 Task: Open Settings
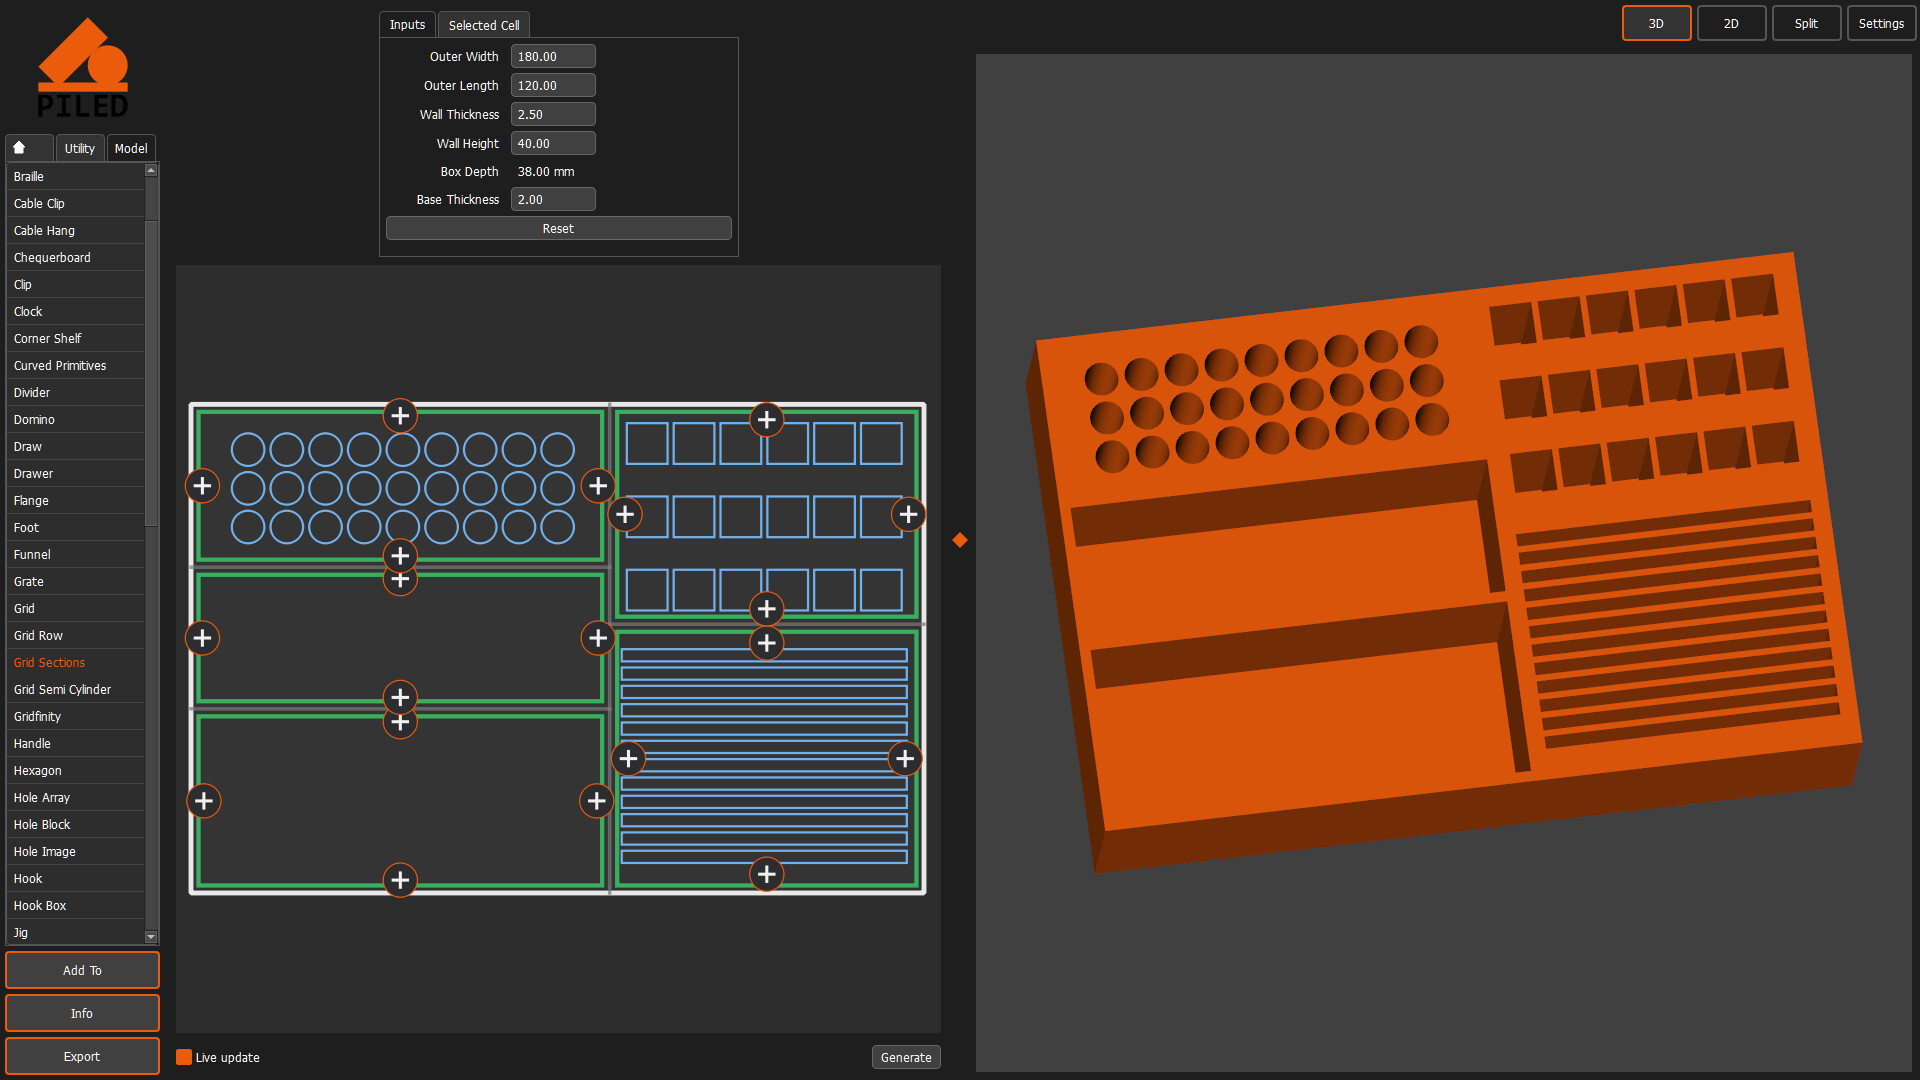(x=1881, y=23)
